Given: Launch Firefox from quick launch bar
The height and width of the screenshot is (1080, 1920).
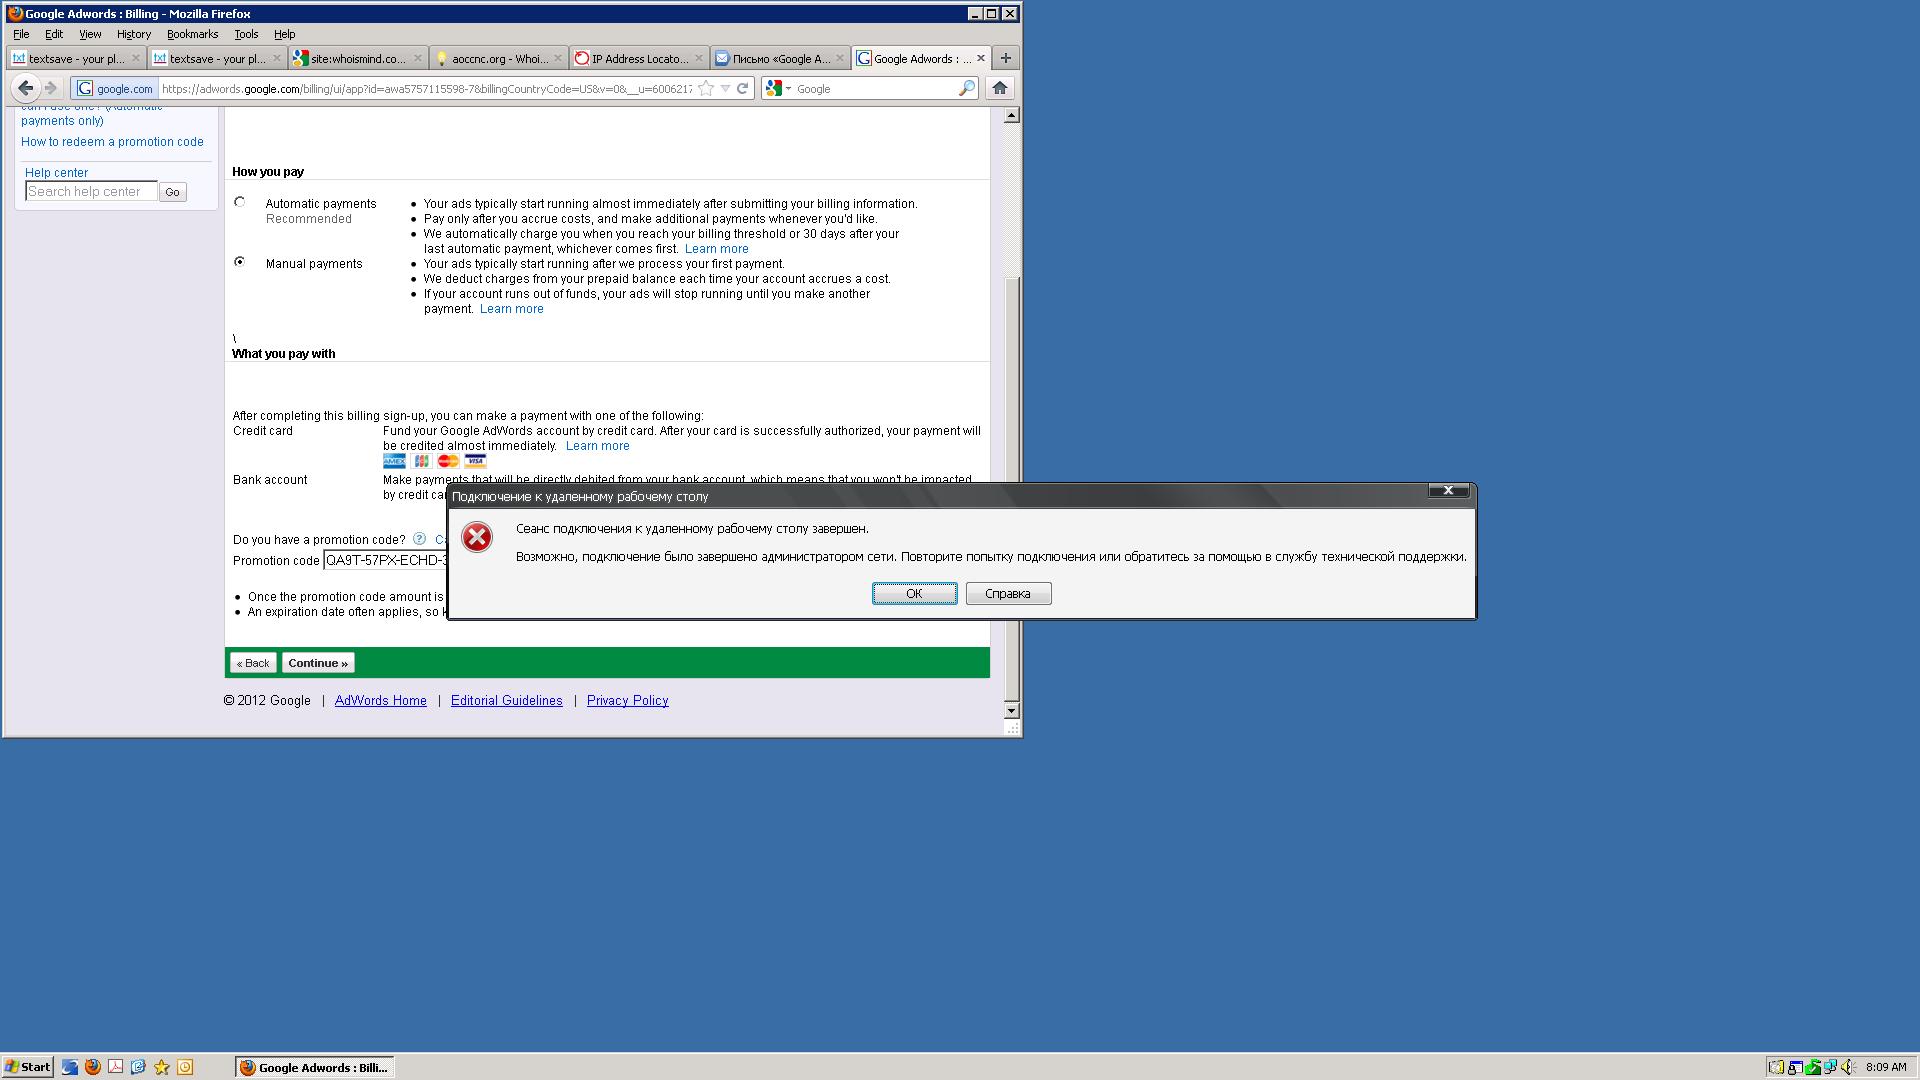Looking at the screenshot, I should click(92, 1067).
